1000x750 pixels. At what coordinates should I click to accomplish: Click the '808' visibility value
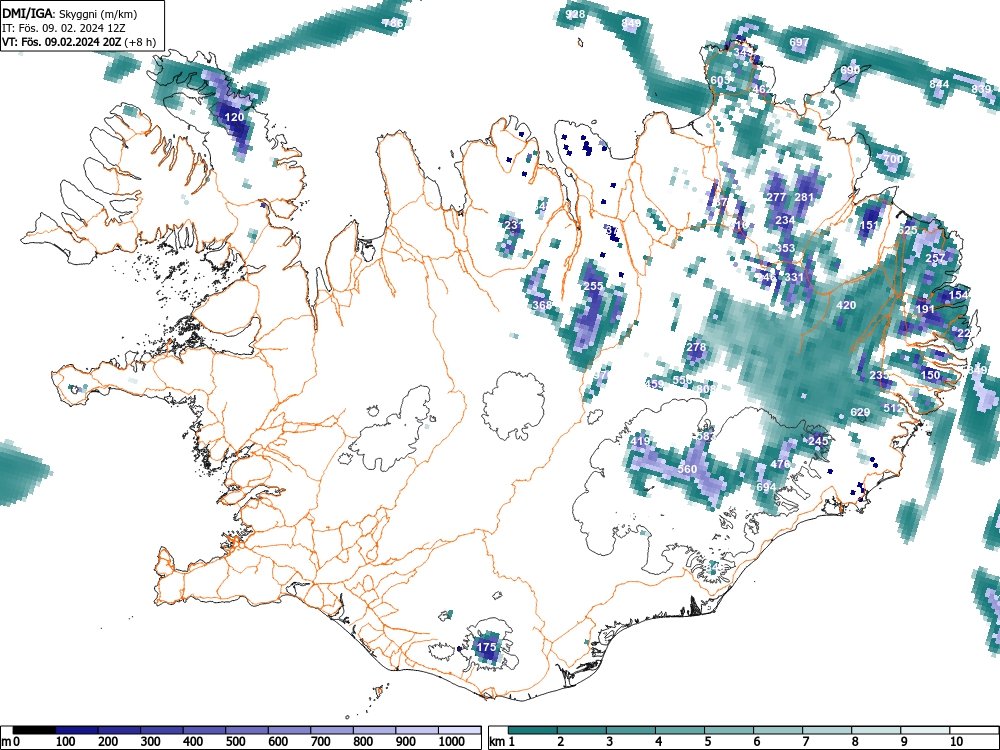click(x=705, y=389)
